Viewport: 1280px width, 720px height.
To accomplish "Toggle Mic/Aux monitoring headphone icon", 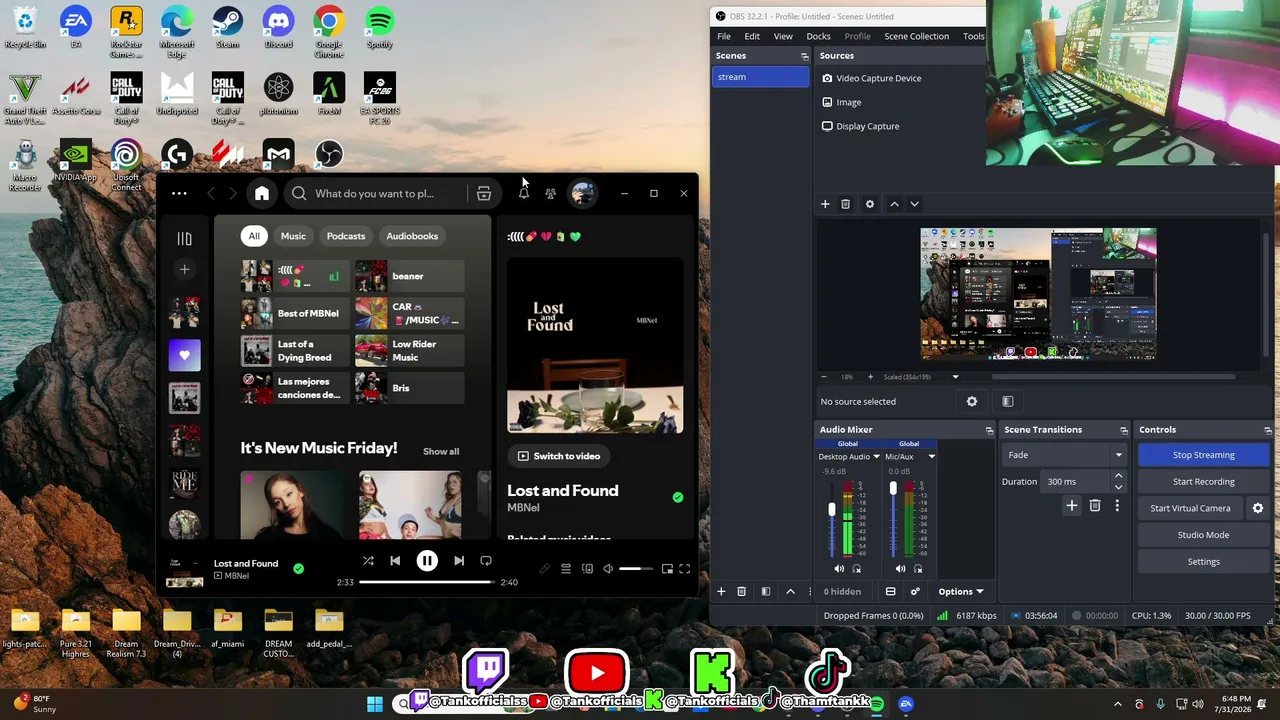I will (918, 569).
